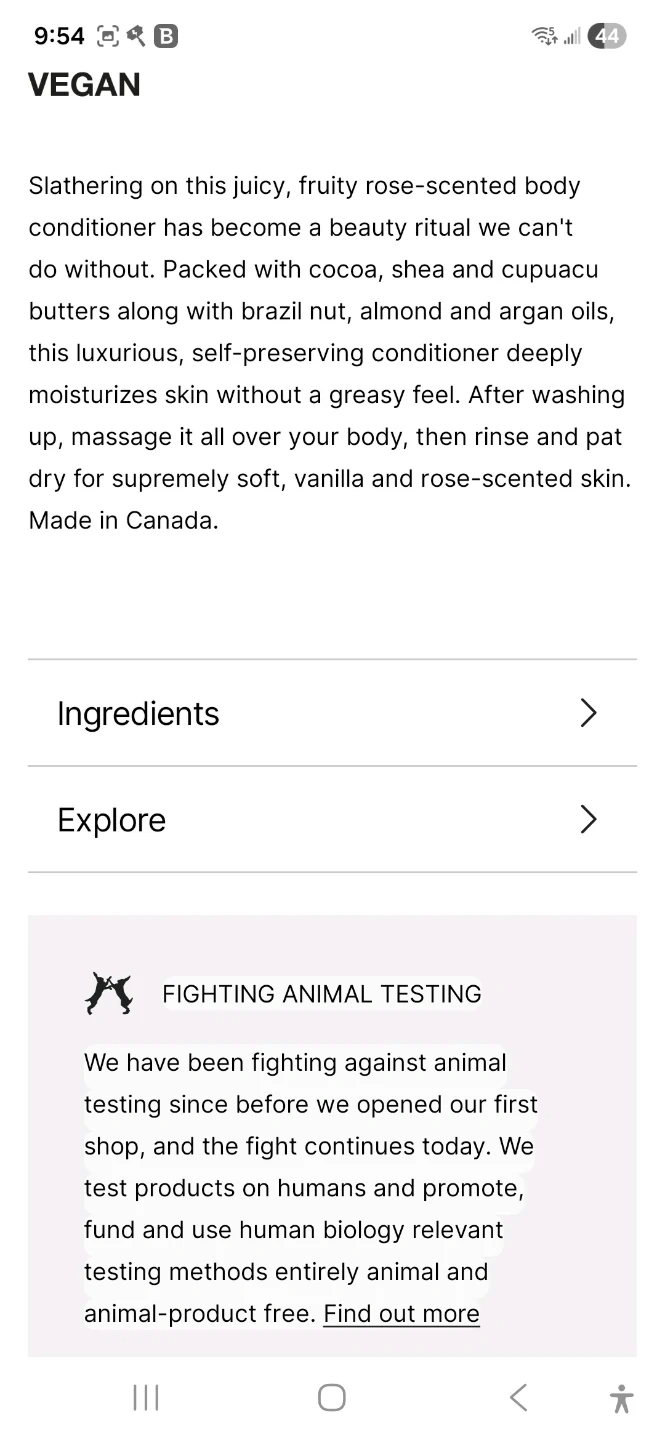Tap the tools notification icon in status bar

[x=136, y=37]
